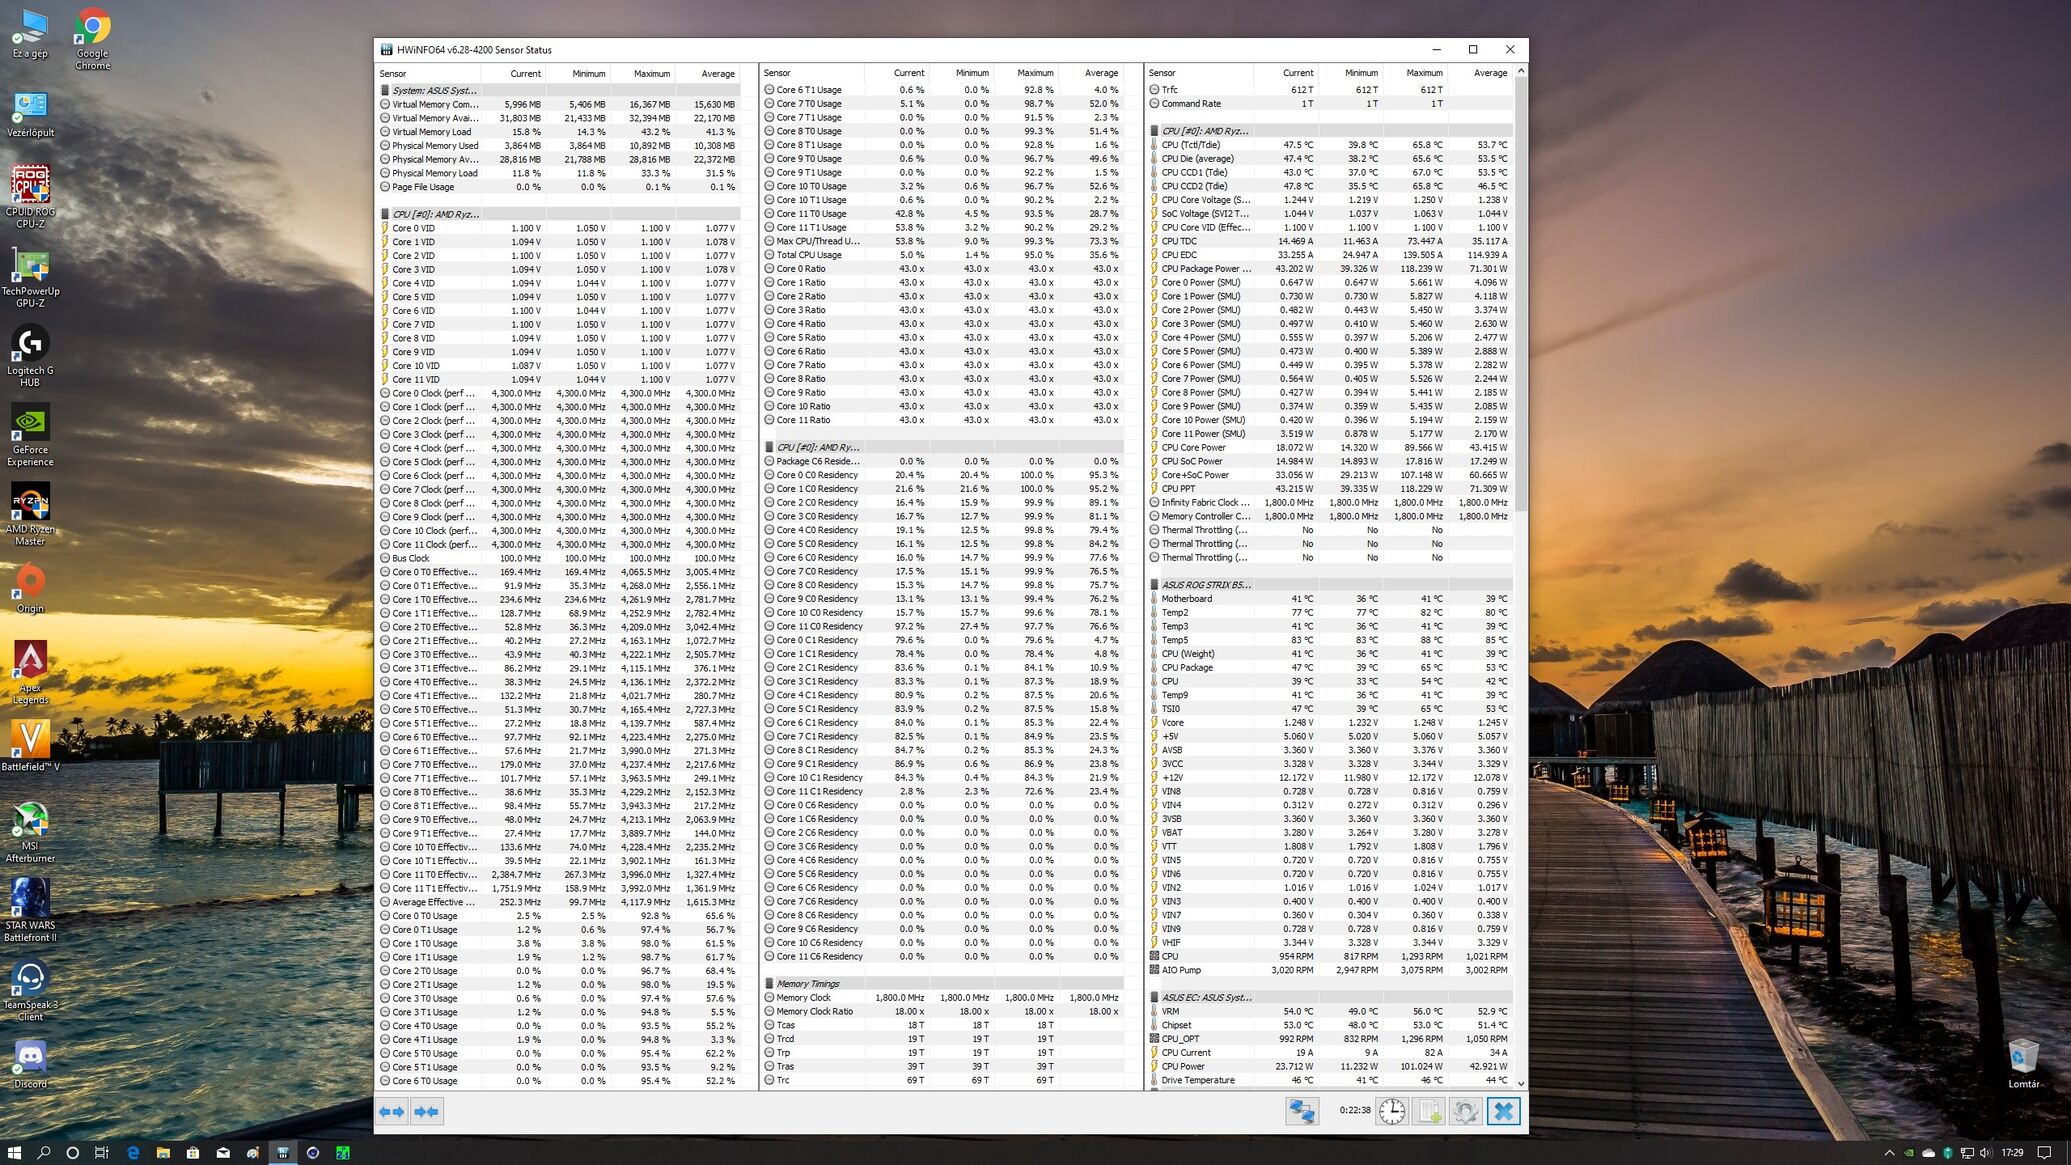2071x1165 pixels.
Task: Open Logitech G HUB shortcut
Action: [30, 356]
